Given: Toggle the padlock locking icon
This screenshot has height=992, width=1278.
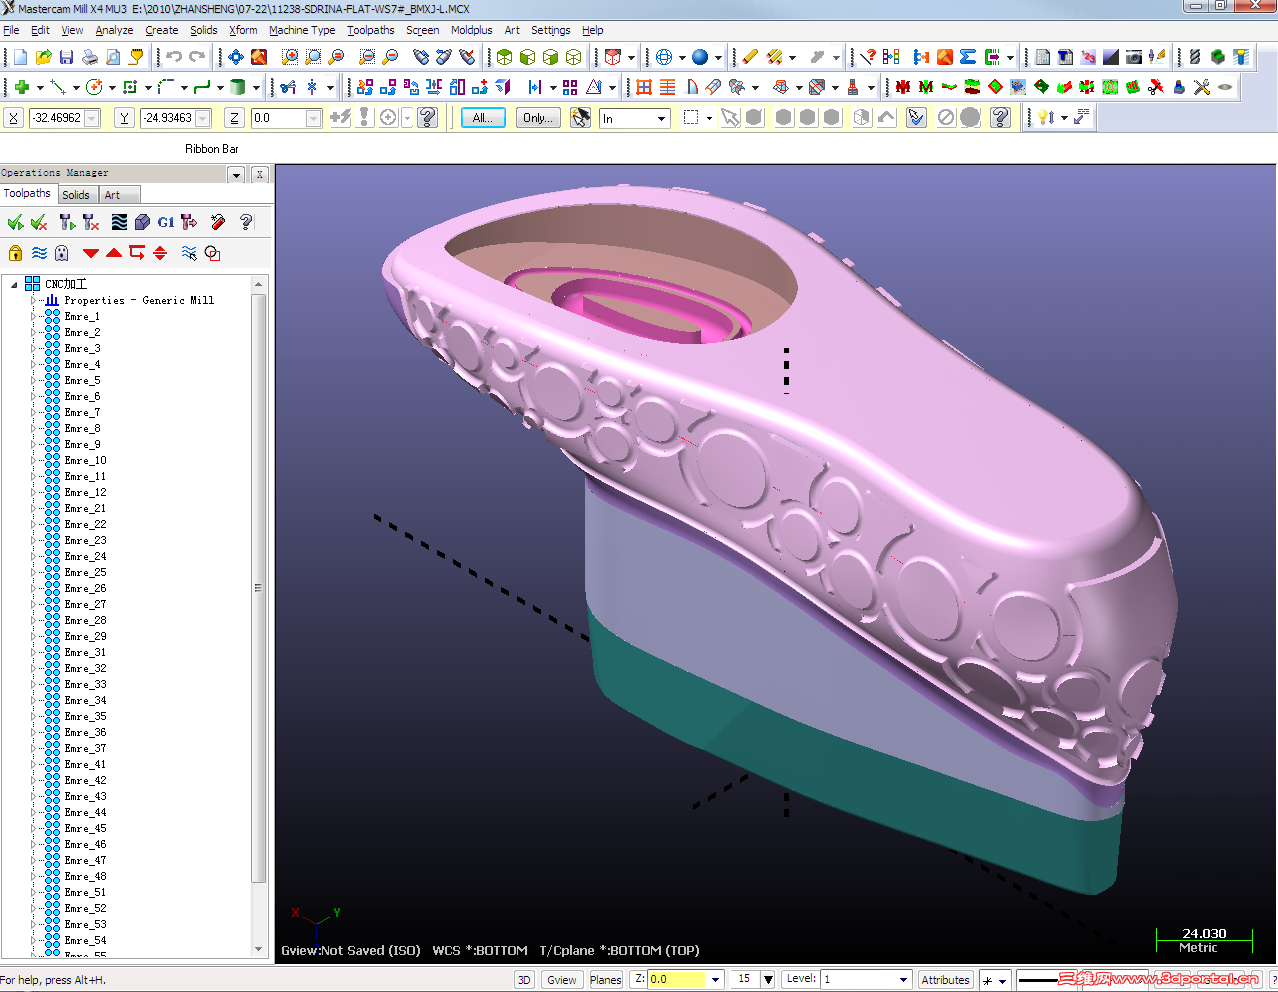Looking at the screenshot, I should [15, 253].
